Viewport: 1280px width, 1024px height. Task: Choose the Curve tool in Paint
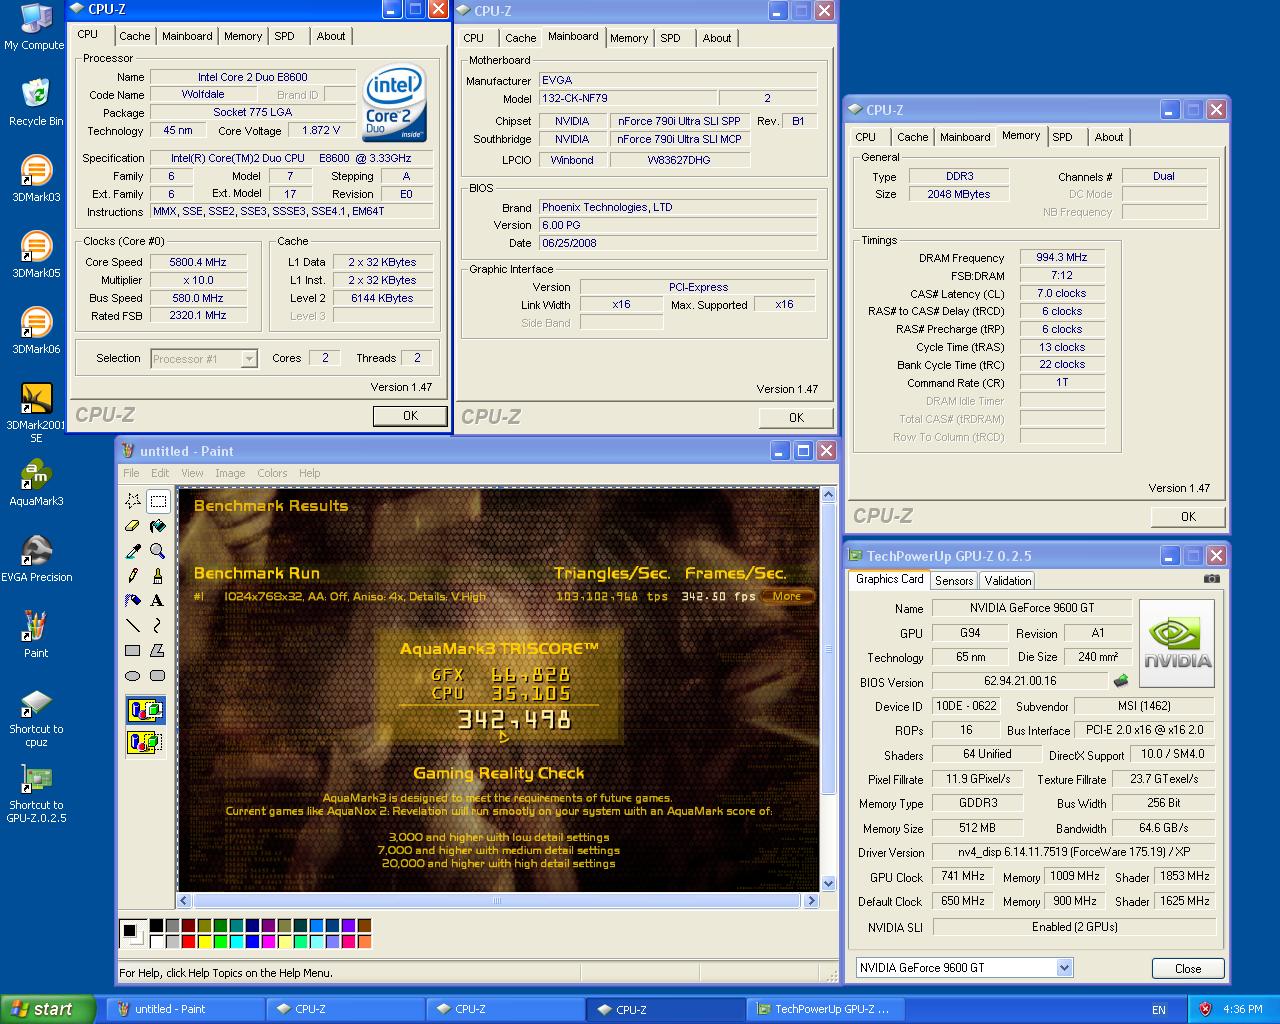point(158,626)
